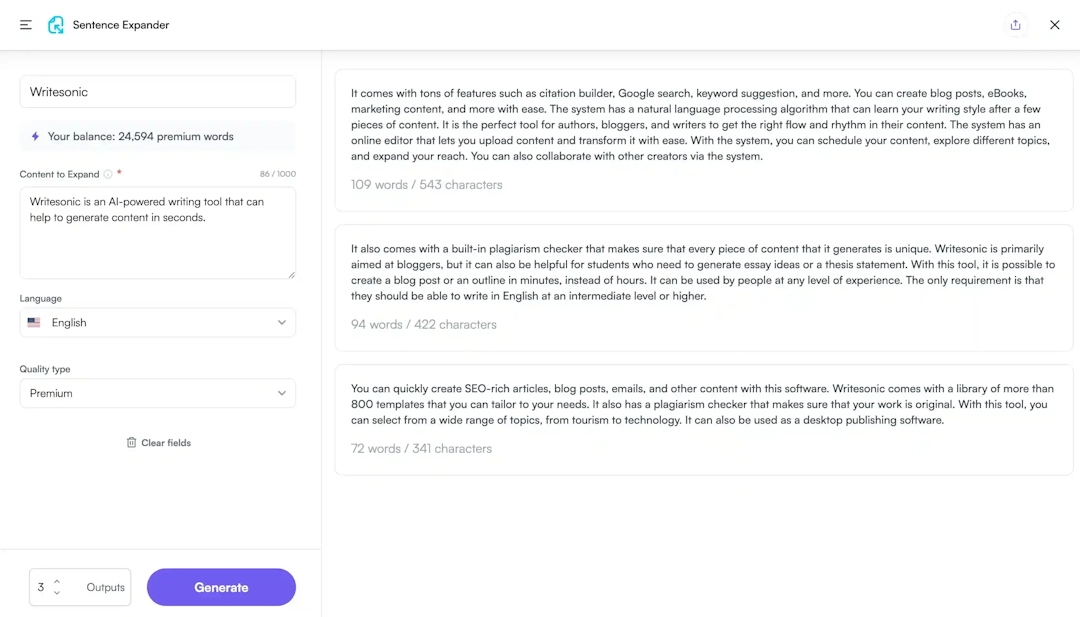This screenshot has height=617, width=1080.
Task: Decrease Outputs with the down stepper arrow
Action: pos(57,592)
